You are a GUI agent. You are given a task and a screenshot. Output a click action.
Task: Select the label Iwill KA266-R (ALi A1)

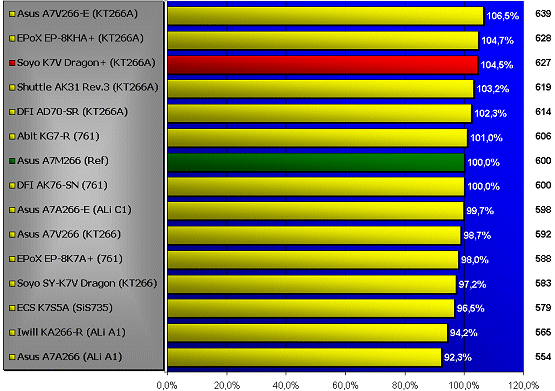click(71, 332)
